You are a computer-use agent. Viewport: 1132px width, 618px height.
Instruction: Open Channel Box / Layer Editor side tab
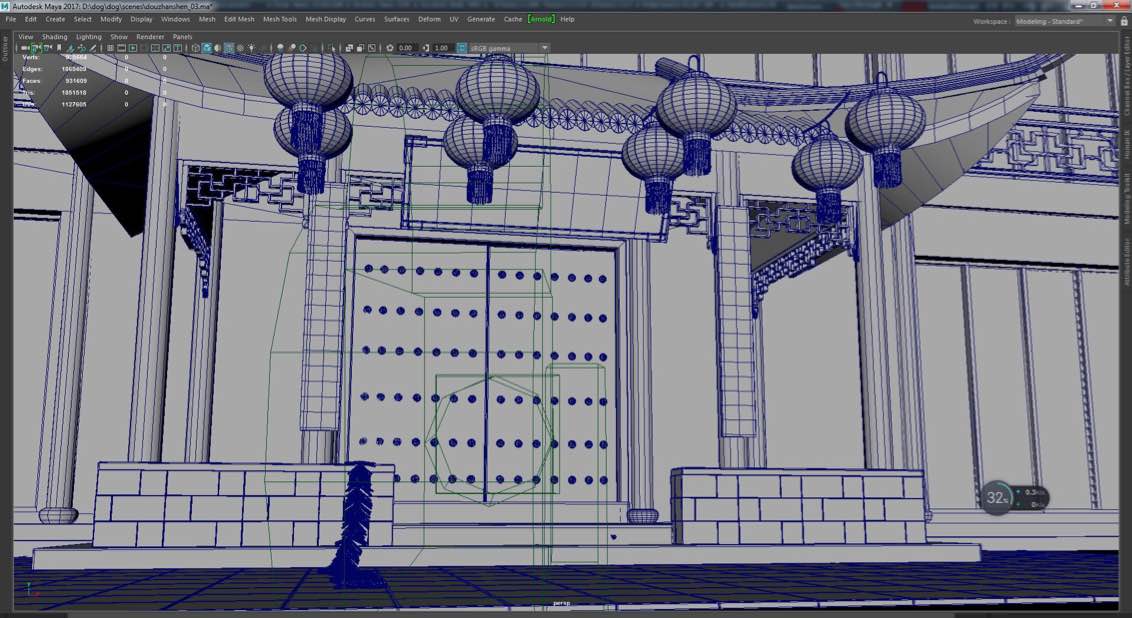pyautogui.click(x=1127, y=78)
